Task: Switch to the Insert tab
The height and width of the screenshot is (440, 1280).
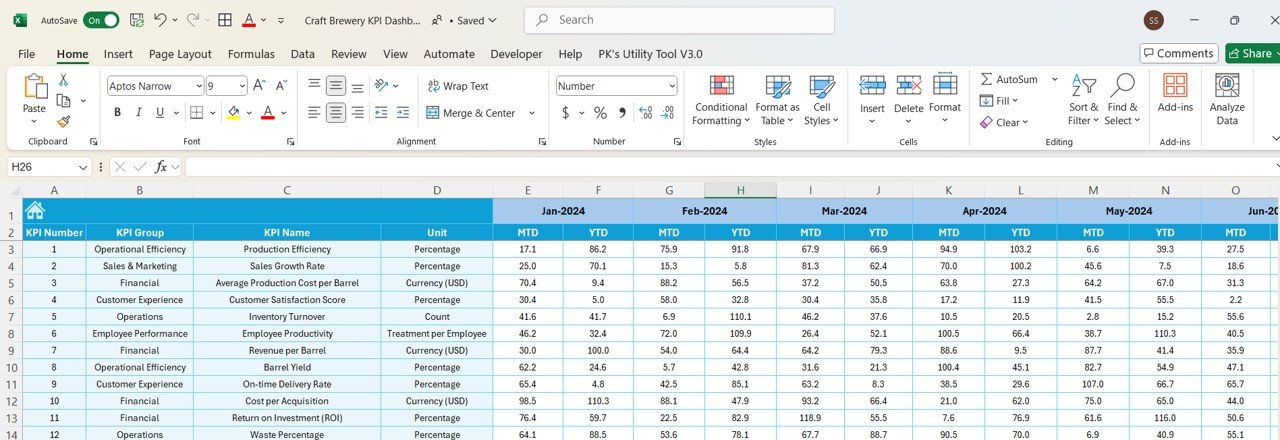Action: (118, 54)
